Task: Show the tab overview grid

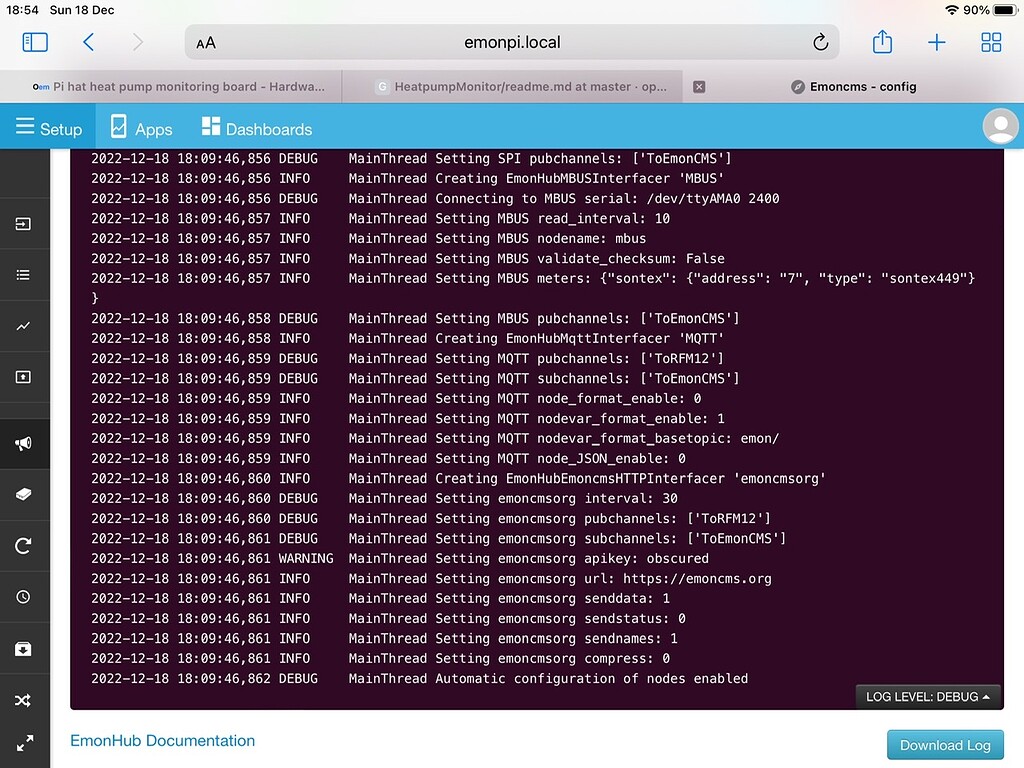Action: tap(991, 42)
